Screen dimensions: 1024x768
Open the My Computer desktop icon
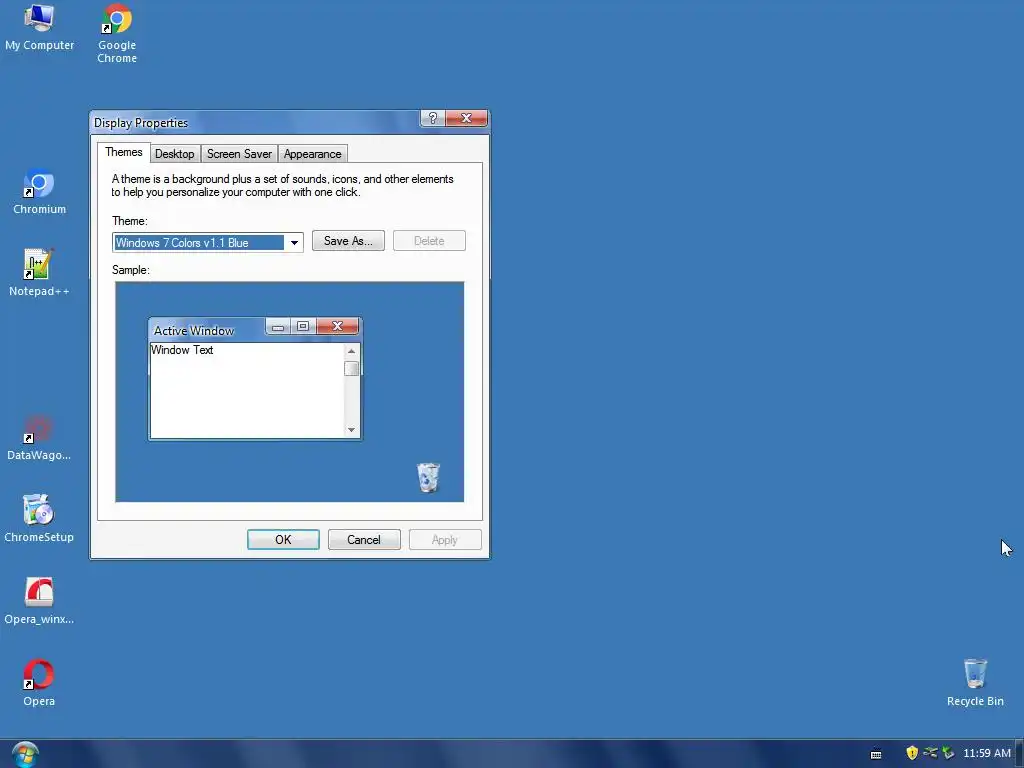coord(39,27)
